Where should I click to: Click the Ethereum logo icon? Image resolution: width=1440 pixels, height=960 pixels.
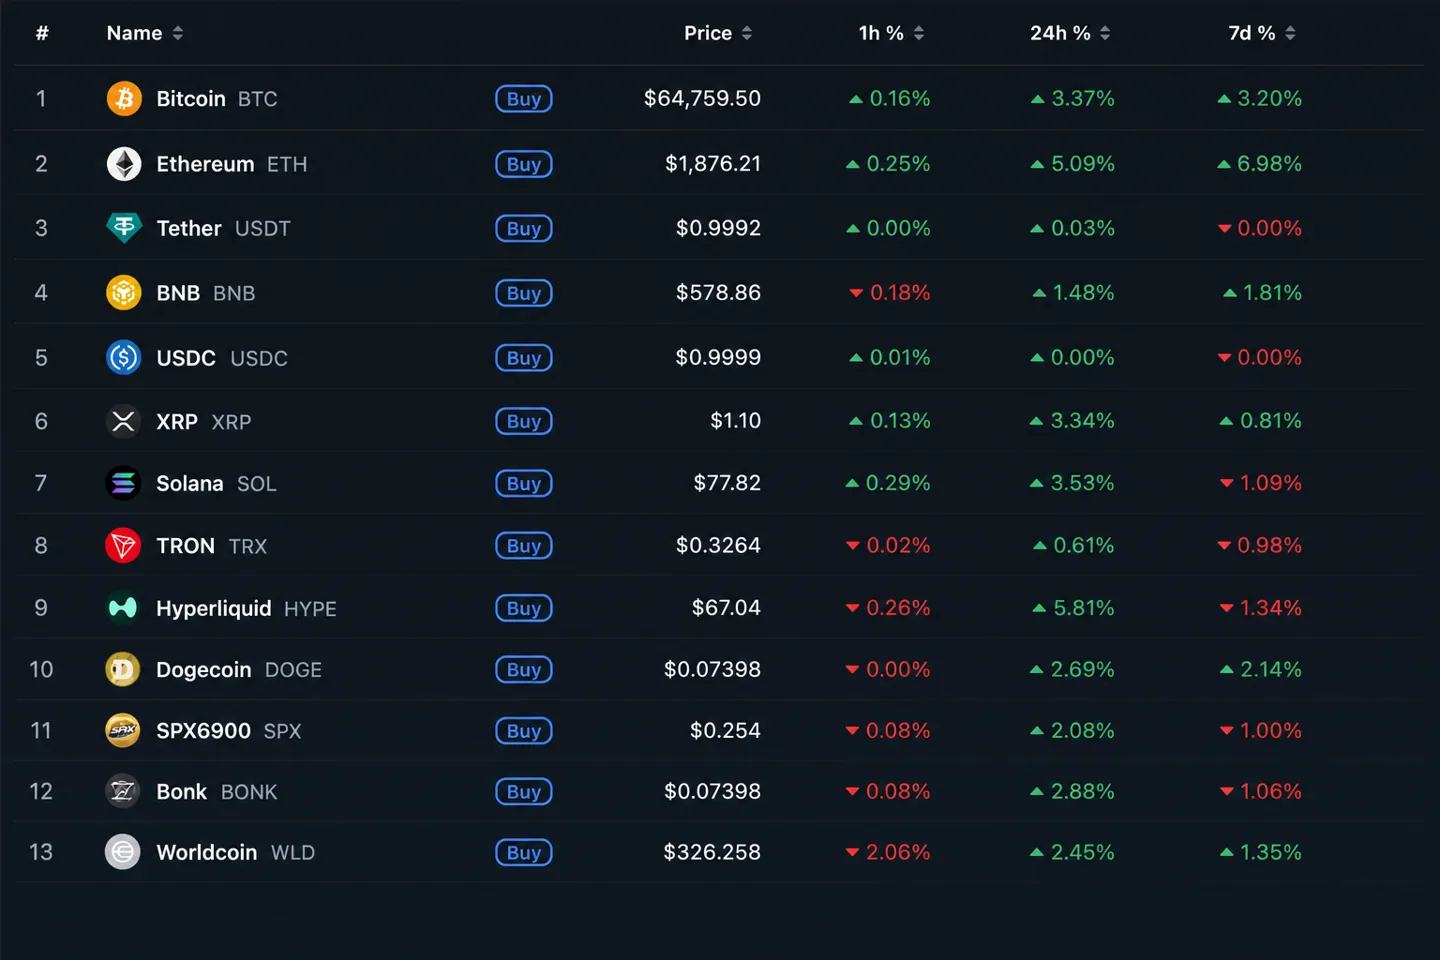pos(124,164)
